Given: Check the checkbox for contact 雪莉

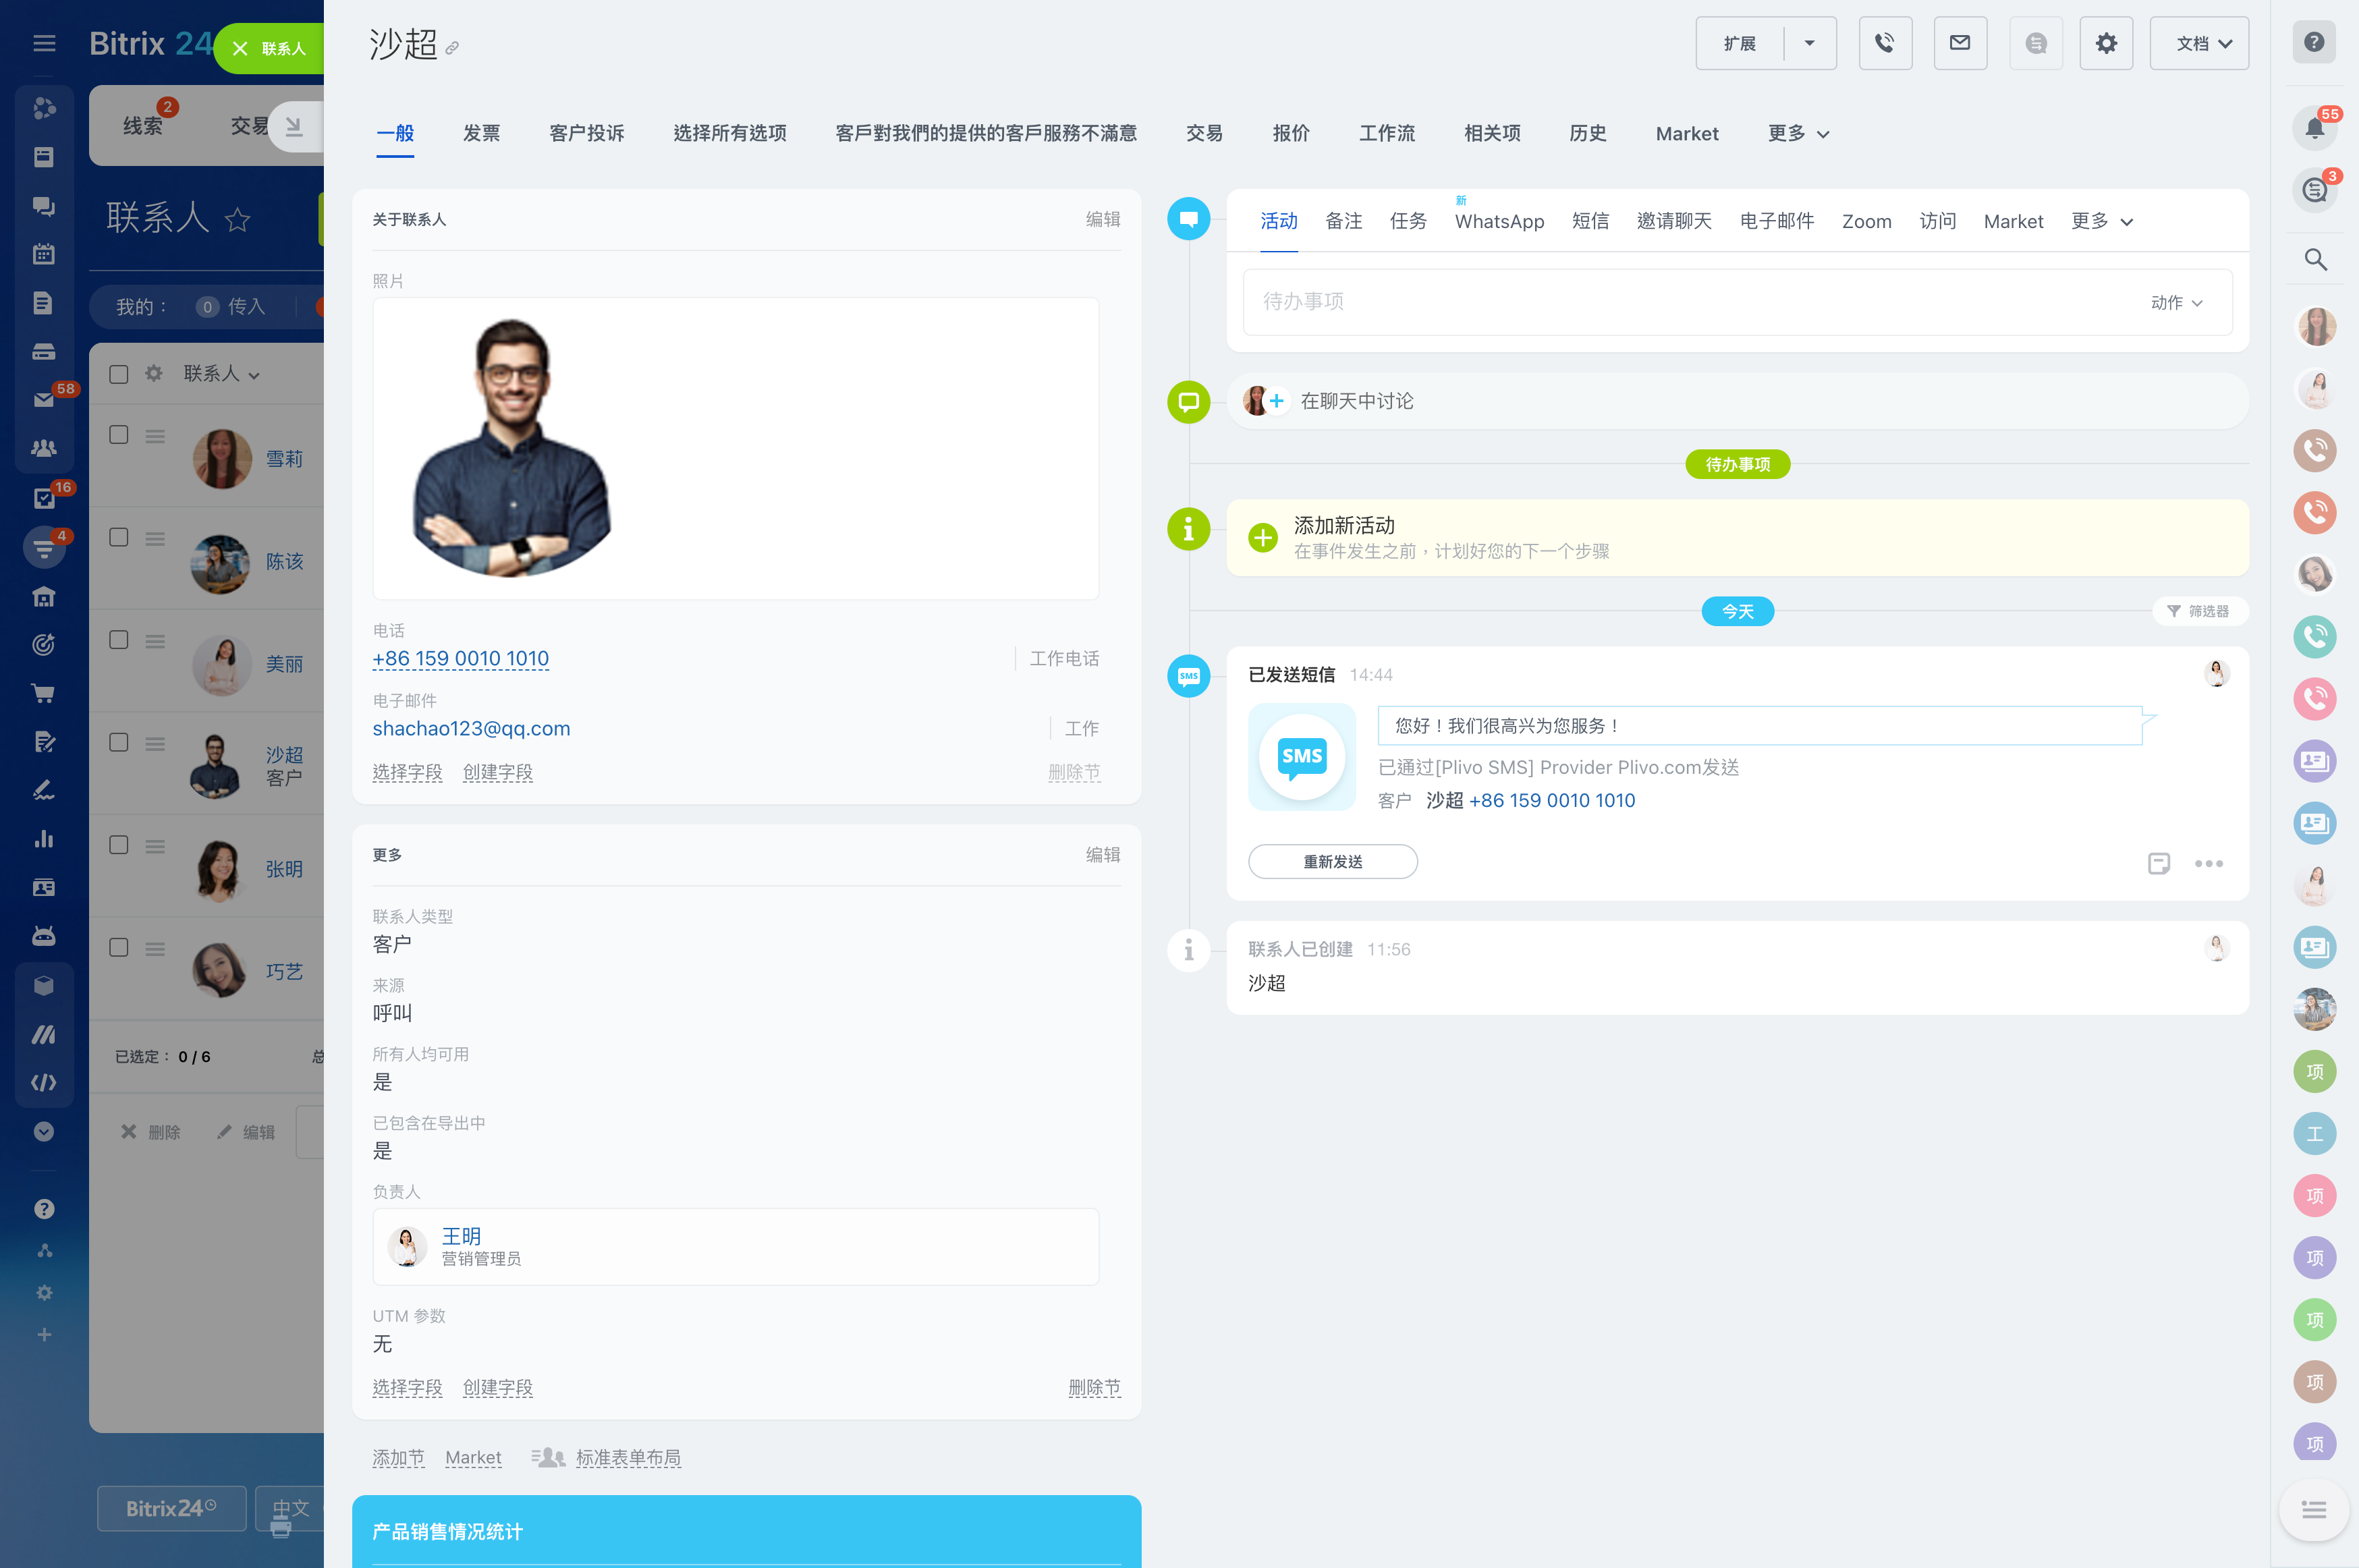Looking at the screenshot, I should click(x=119, y=434).
